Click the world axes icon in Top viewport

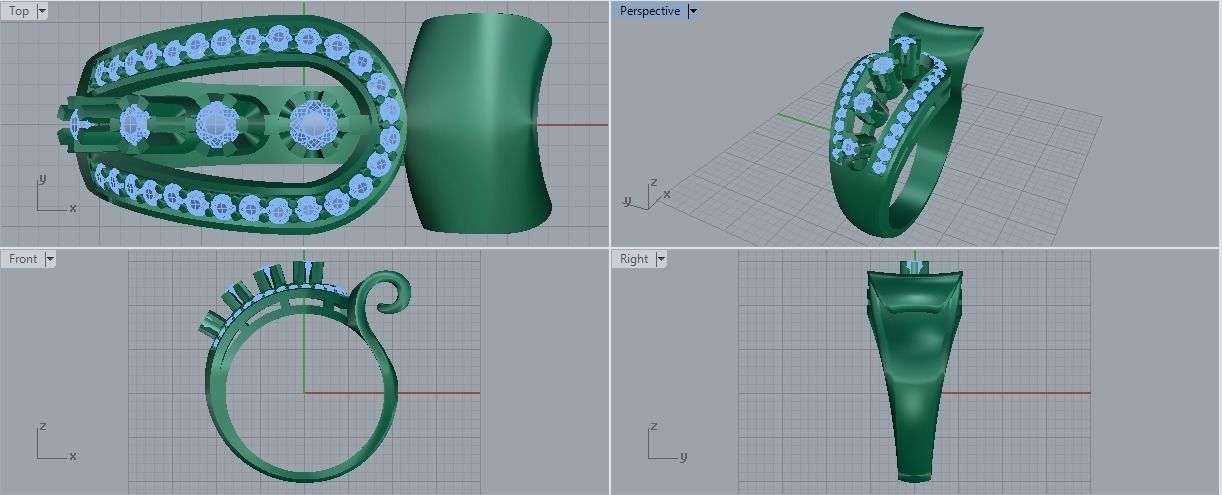click(x=54, y=194)
